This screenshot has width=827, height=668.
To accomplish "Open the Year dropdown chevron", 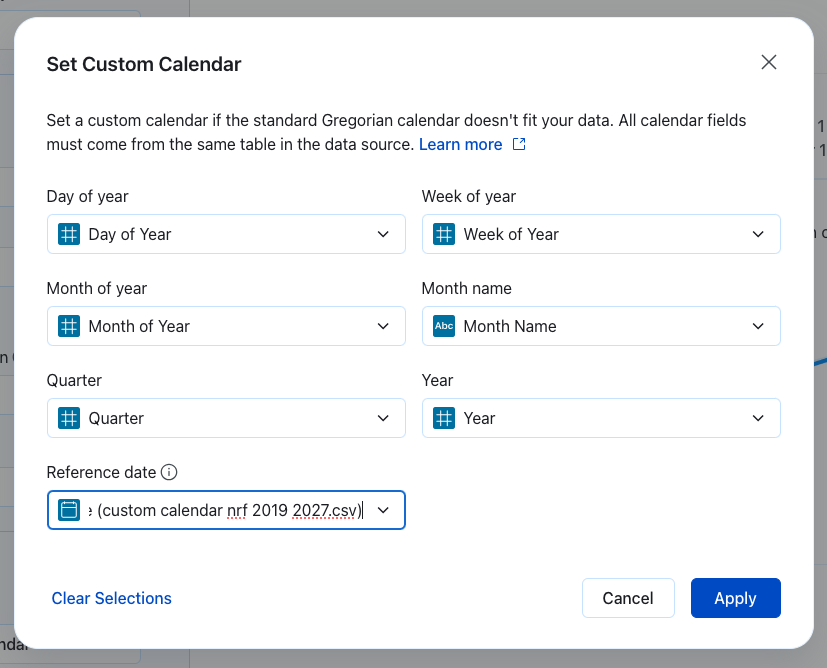I will click(758, 418).
